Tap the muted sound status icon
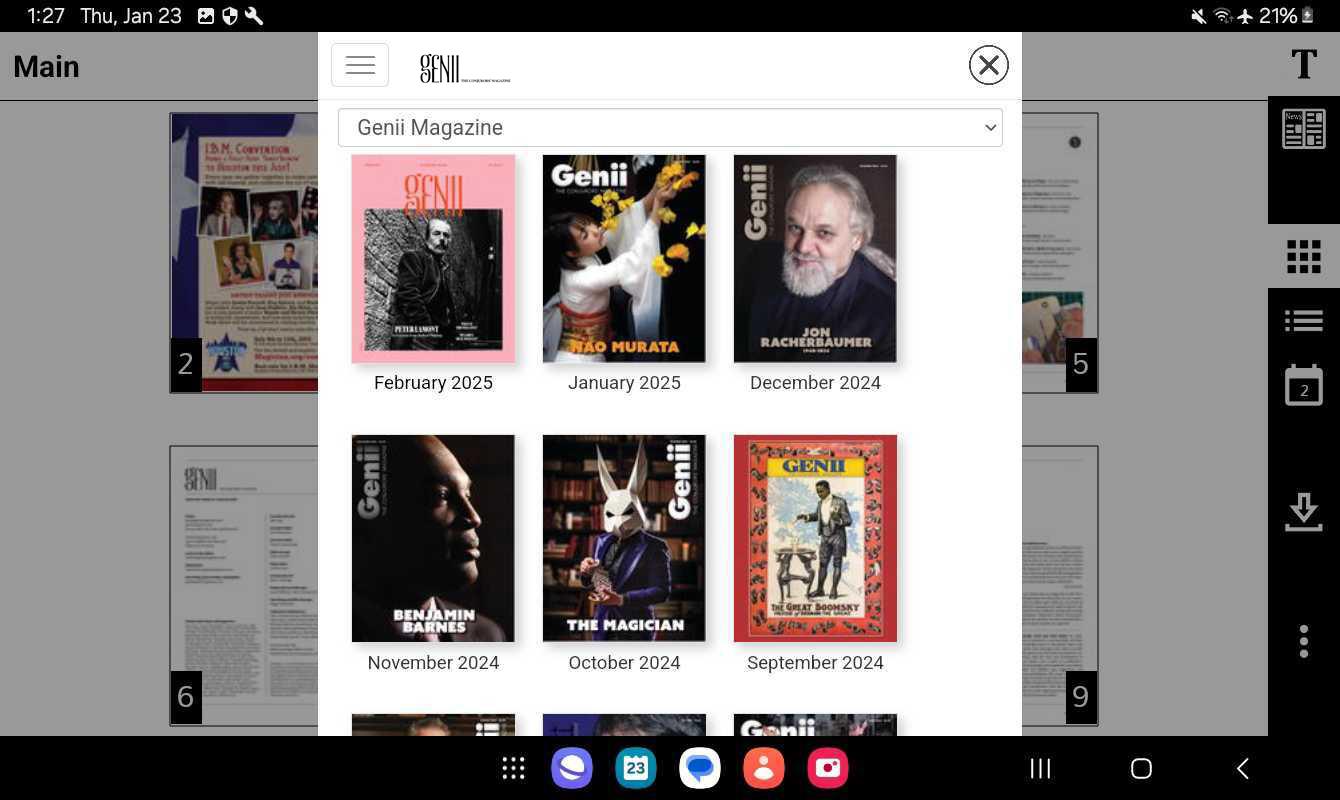Image resolution: width=1340 pixels, height=800 pixels. [x=1199, y=16]
